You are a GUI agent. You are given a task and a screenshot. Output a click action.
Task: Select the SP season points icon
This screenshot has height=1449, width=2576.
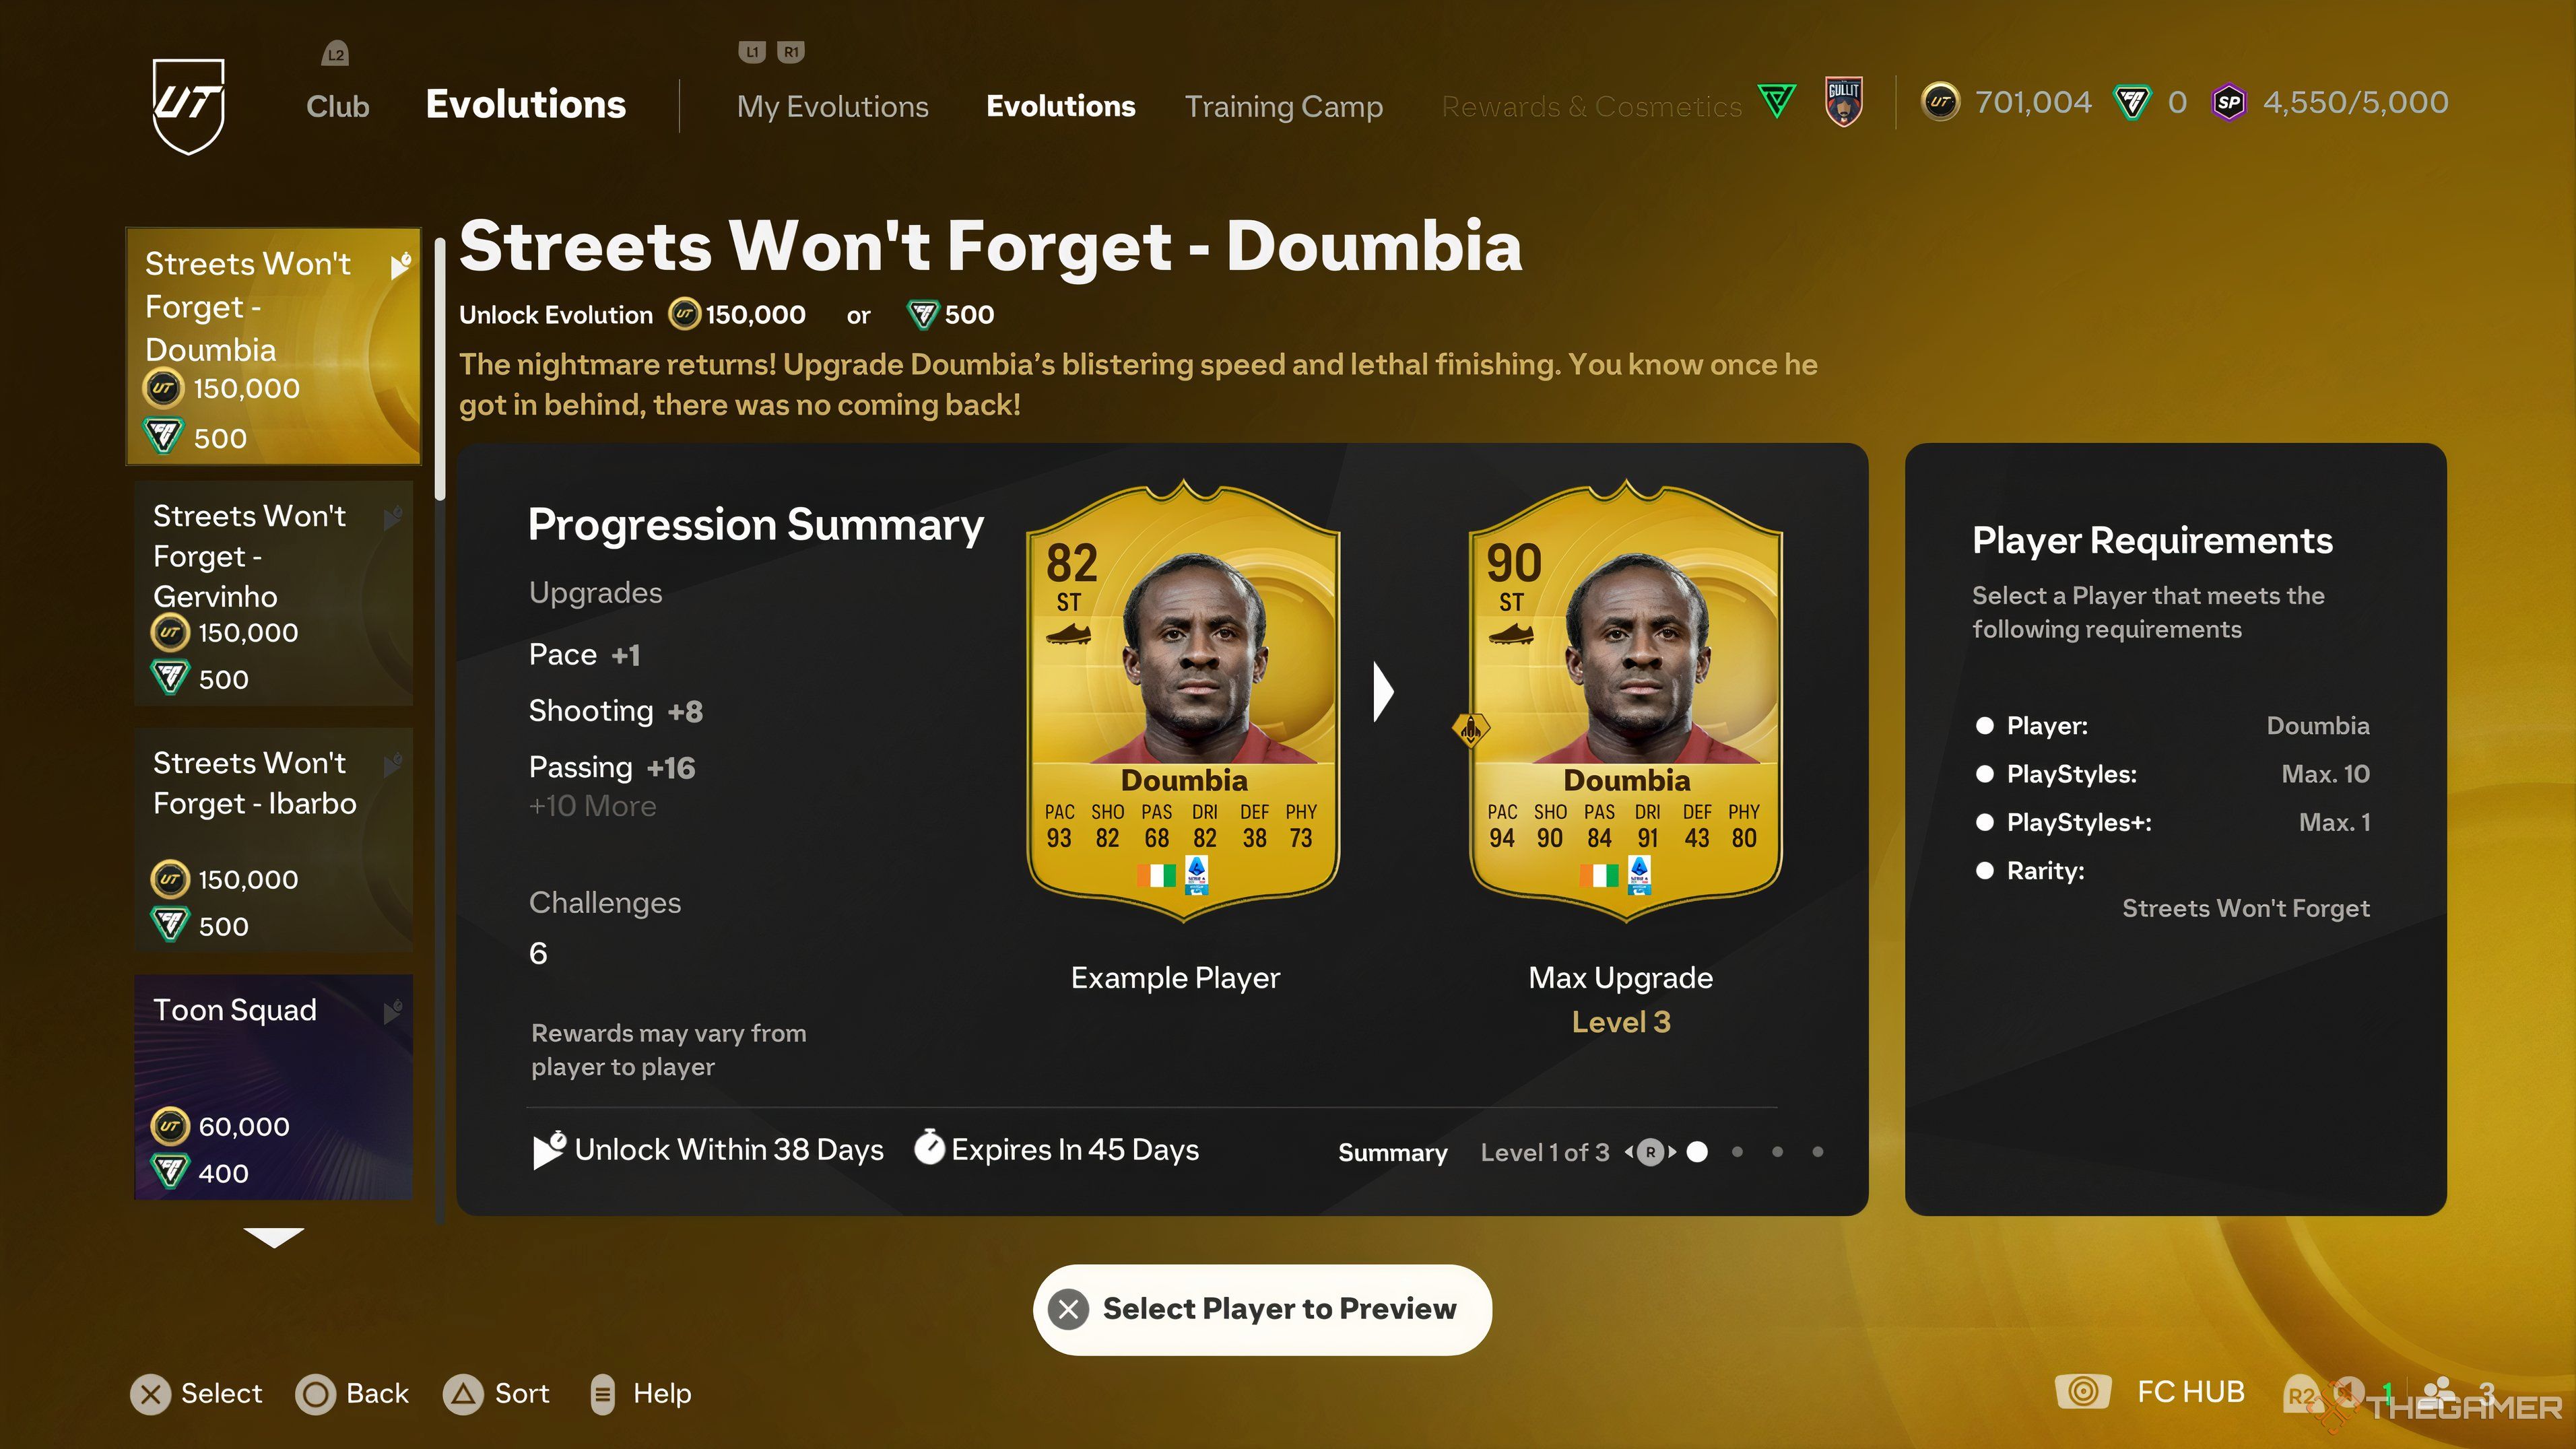(2228, 102)
